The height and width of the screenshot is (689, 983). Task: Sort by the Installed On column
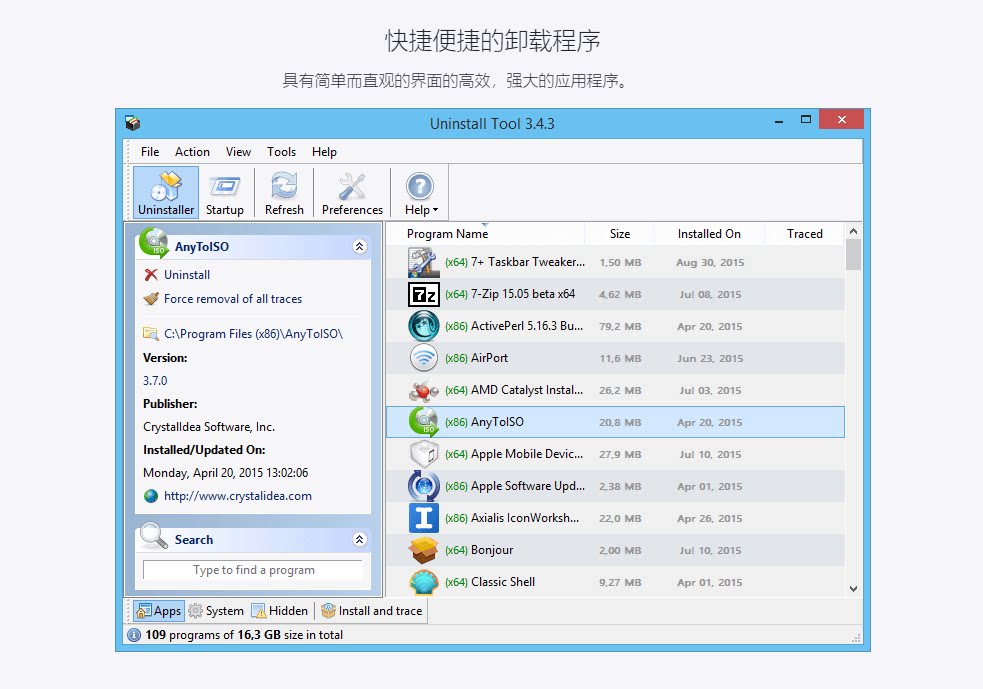(x=709, y=234)
